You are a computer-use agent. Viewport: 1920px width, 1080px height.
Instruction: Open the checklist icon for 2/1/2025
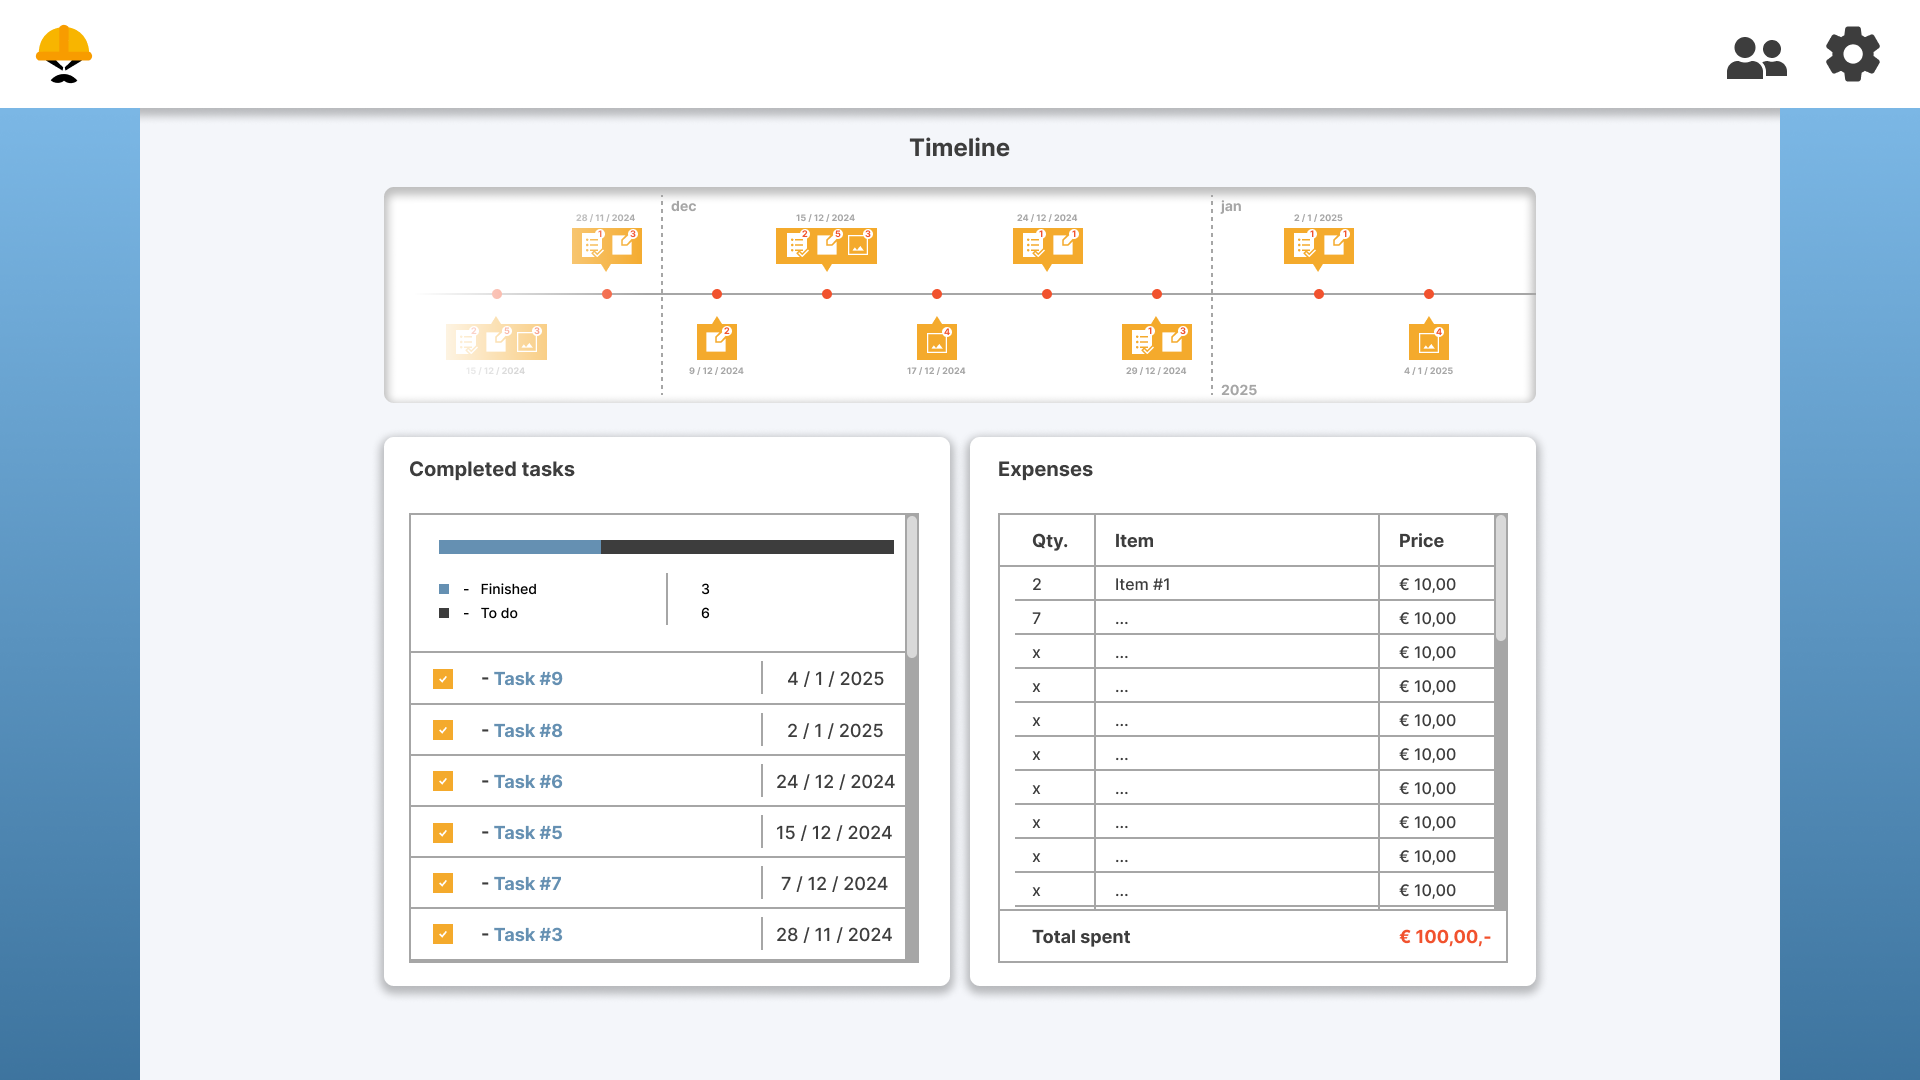(x=1304, y=245)
